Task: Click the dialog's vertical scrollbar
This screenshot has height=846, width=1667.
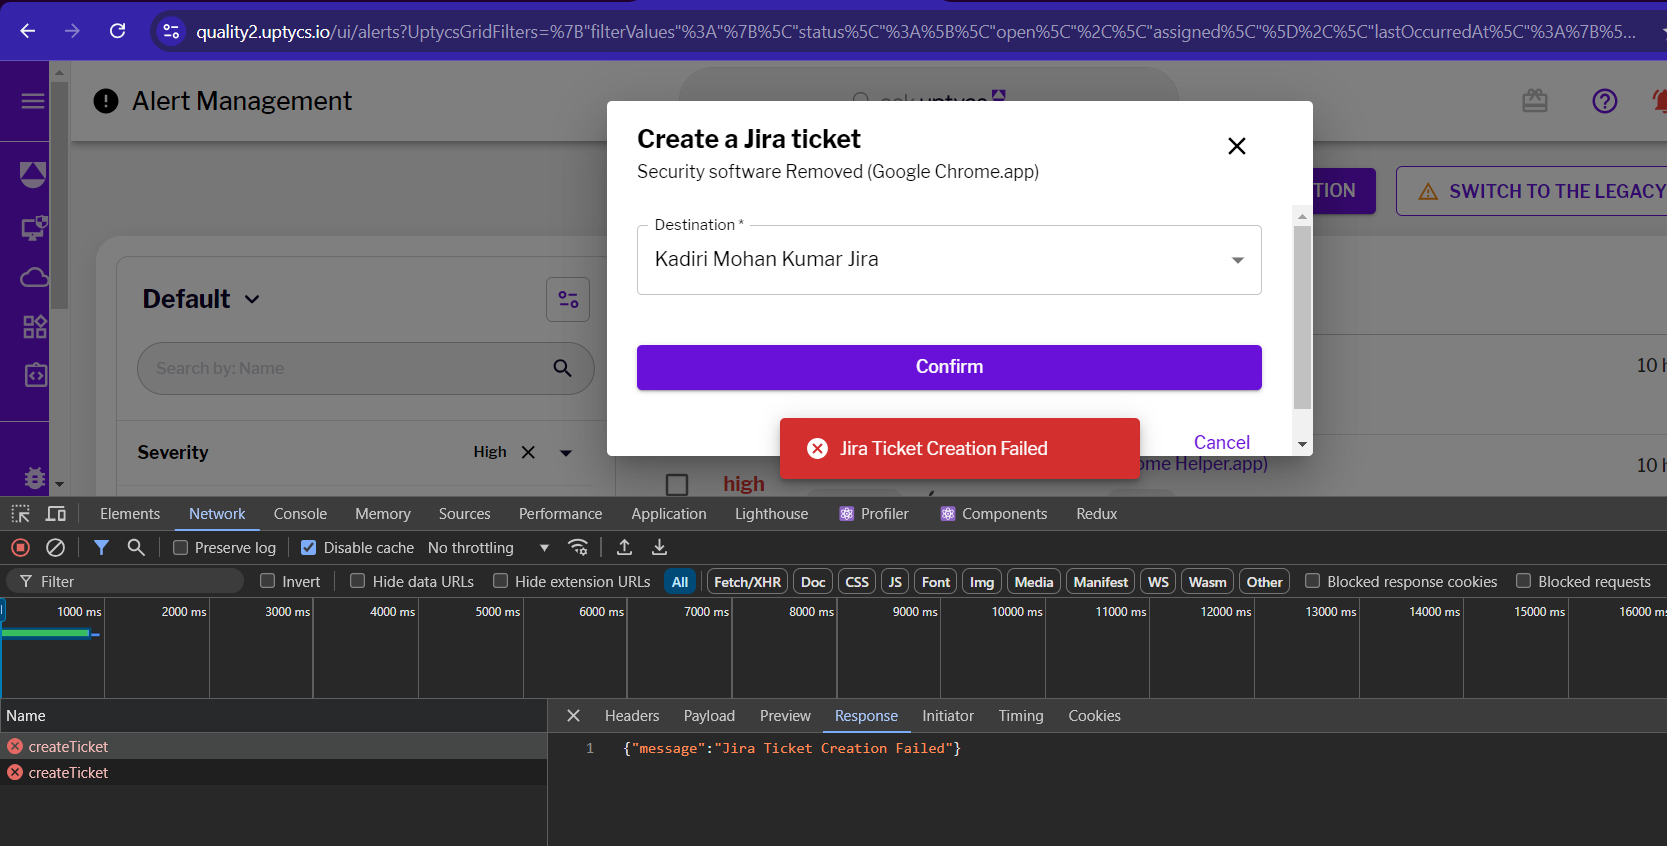Action: click(1301, 317)
